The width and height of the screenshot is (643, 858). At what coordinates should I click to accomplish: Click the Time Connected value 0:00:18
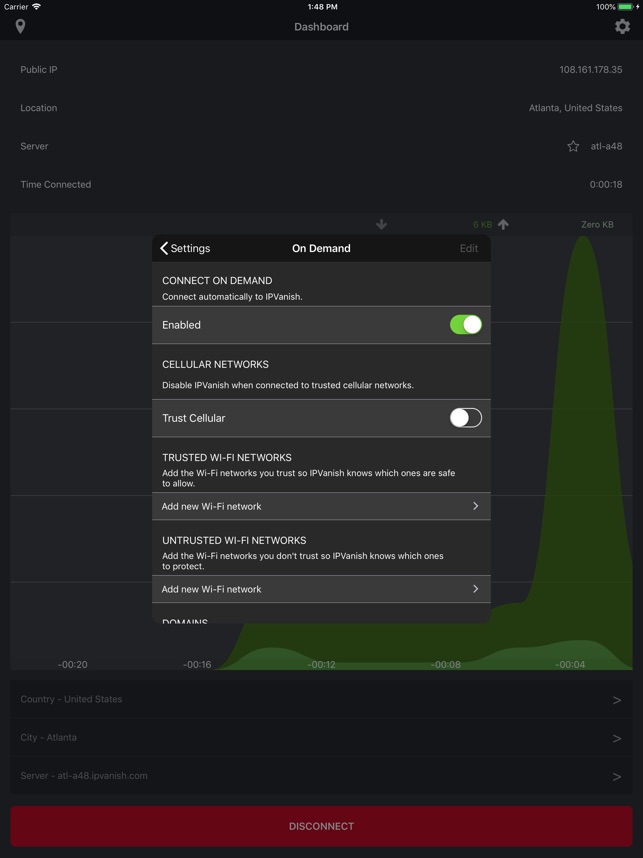[x=606, y=184]
